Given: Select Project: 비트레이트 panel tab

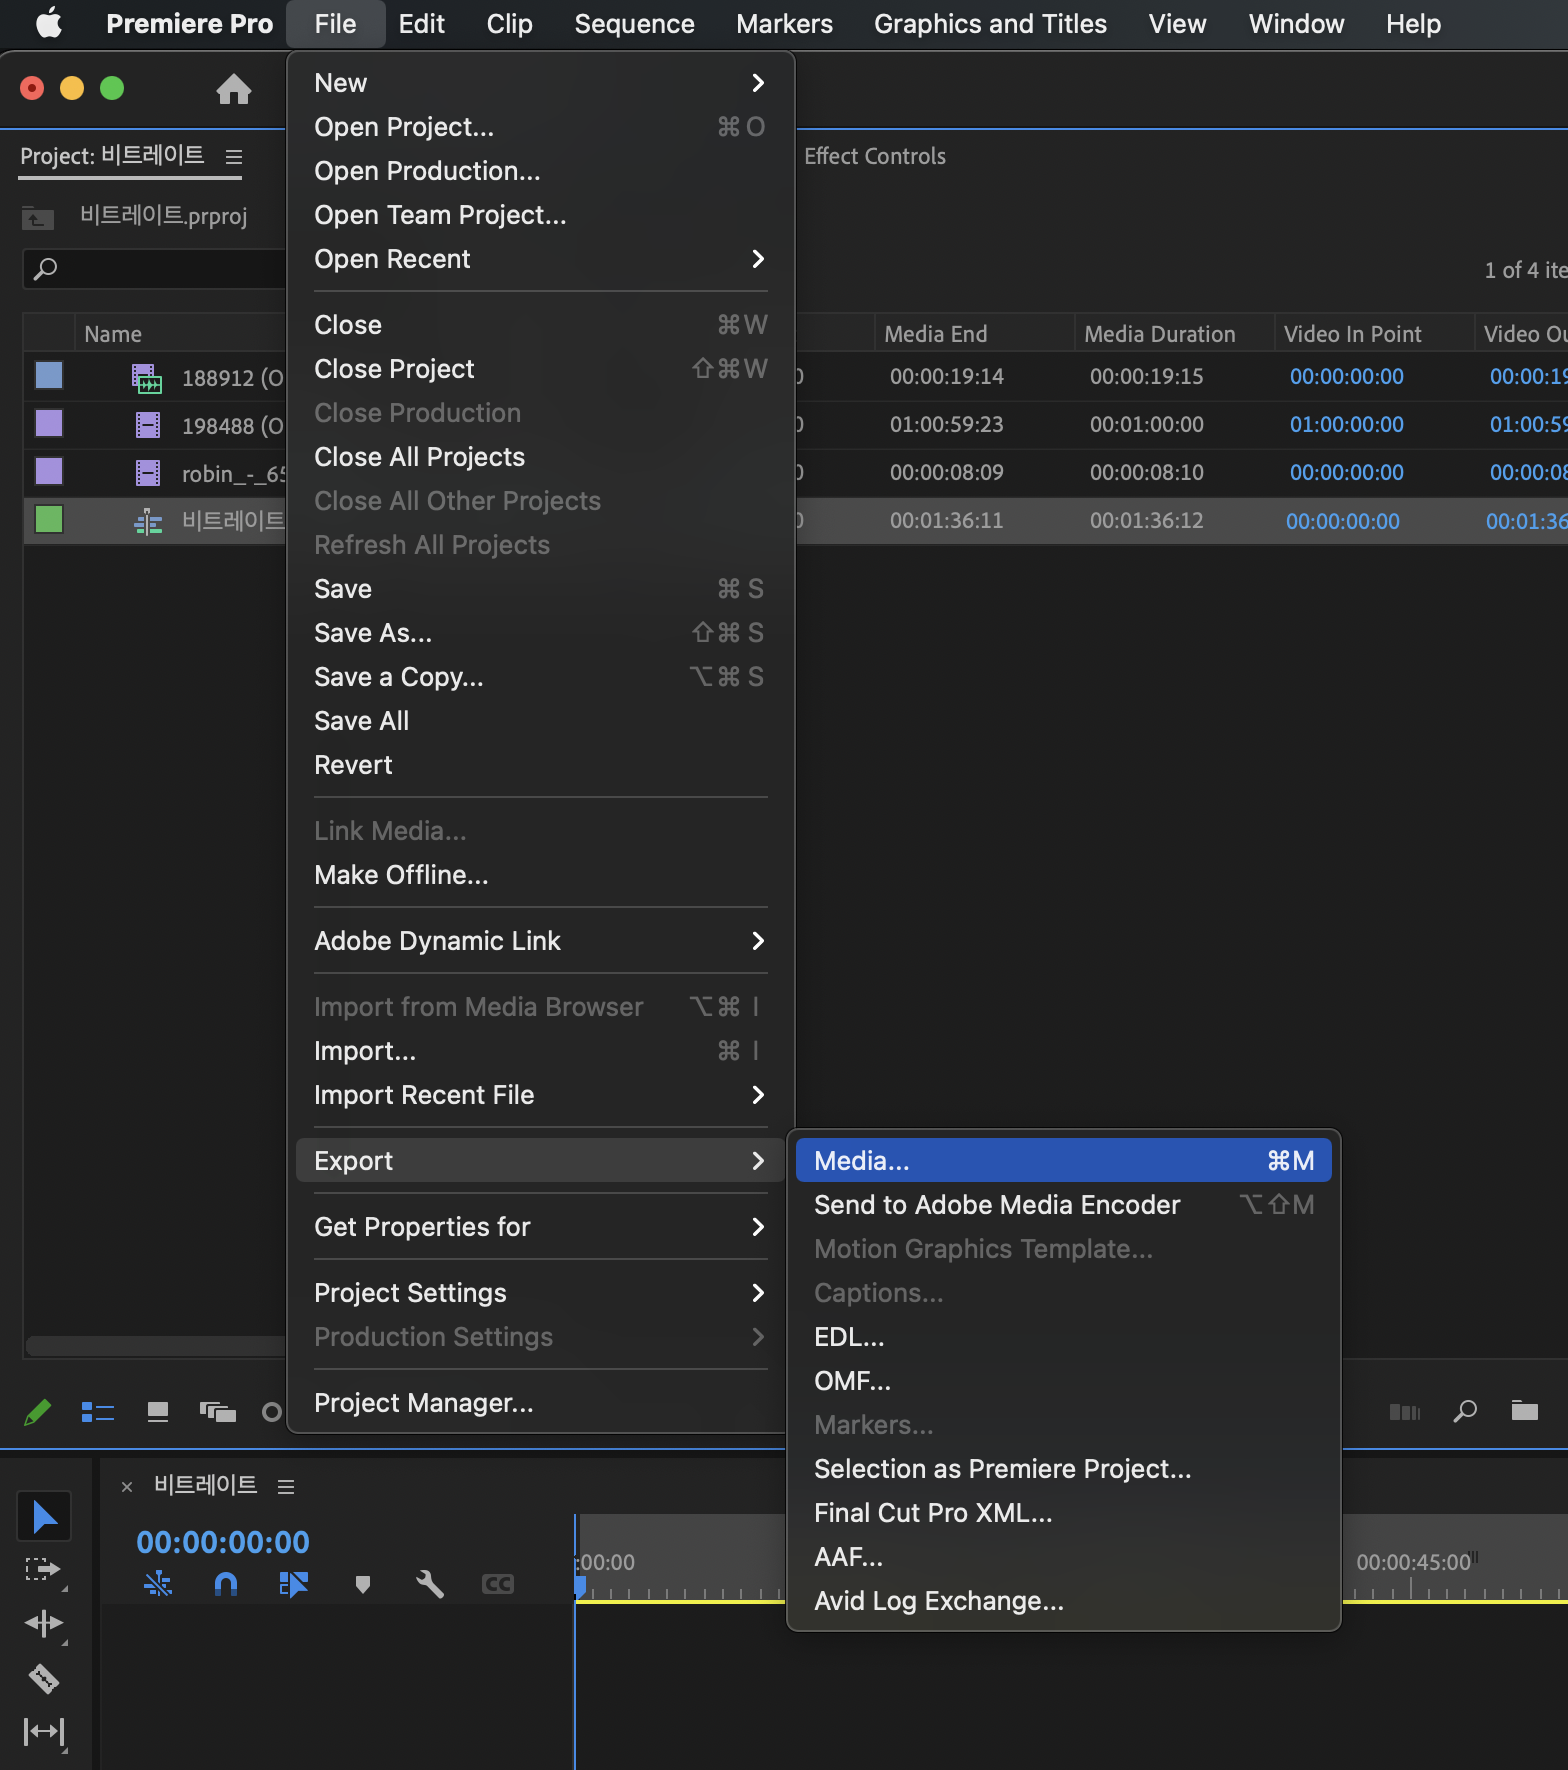Looking at the screenshot, I should (112, 156).
